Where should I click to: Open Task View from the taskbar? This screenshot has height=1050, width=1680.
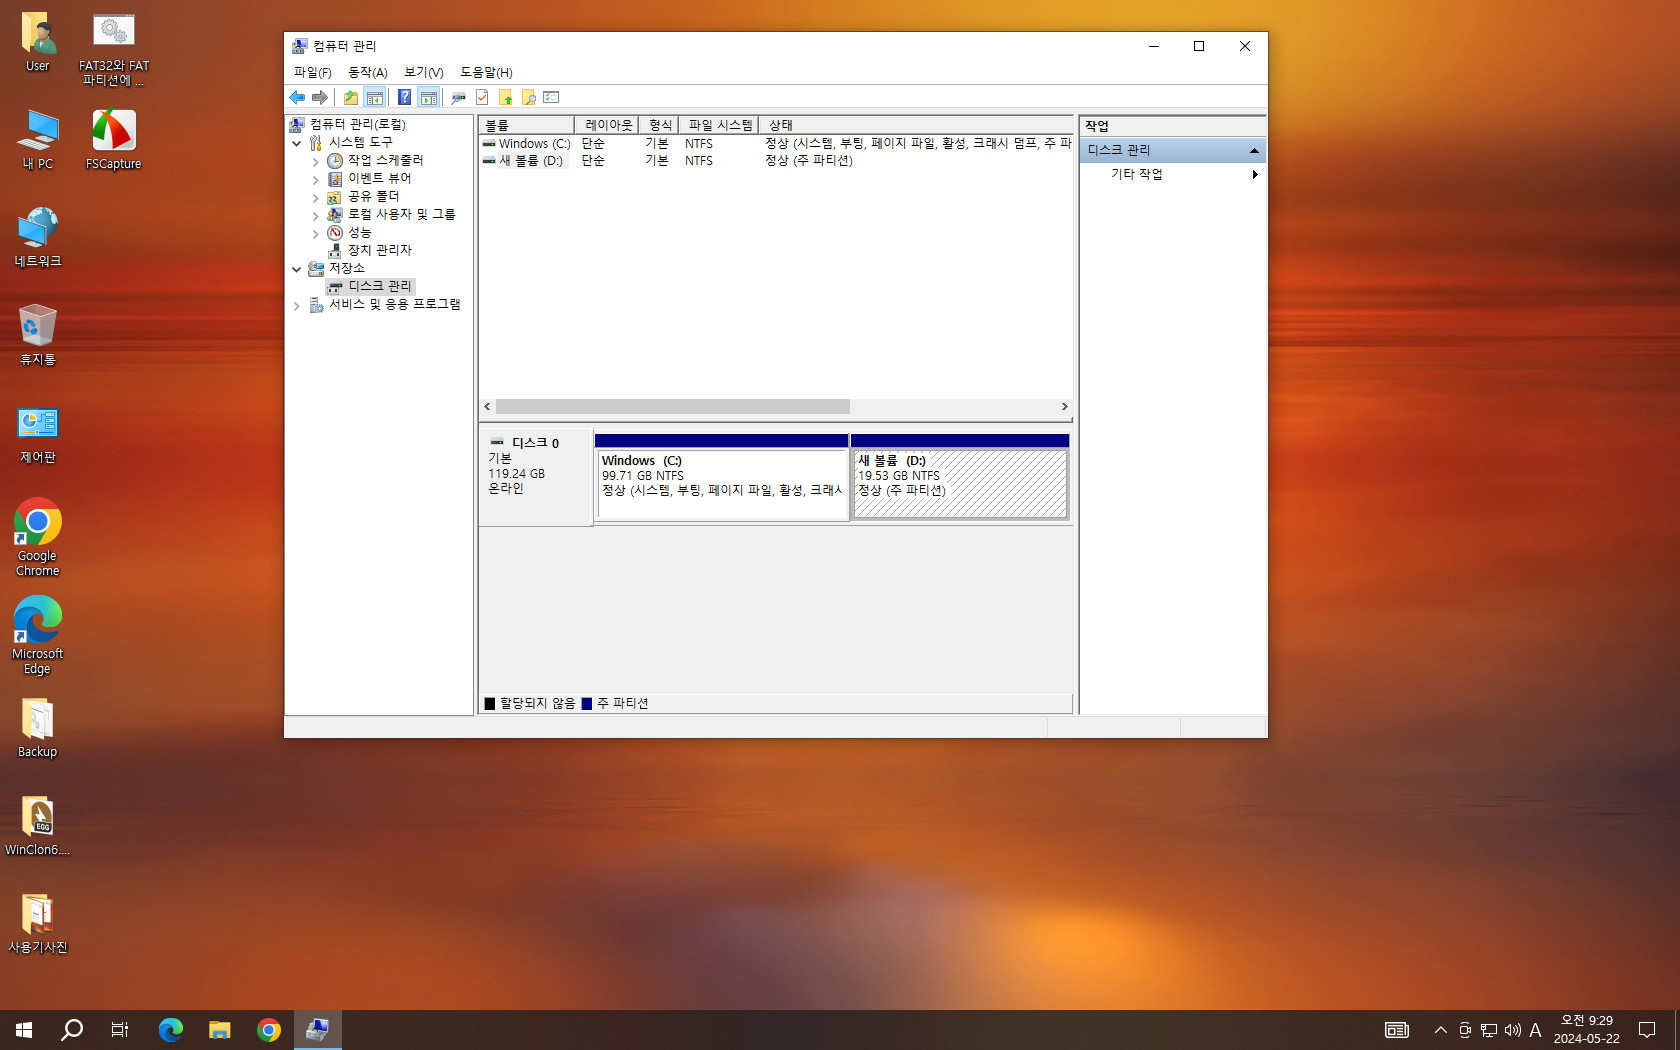coord(120,1030)
